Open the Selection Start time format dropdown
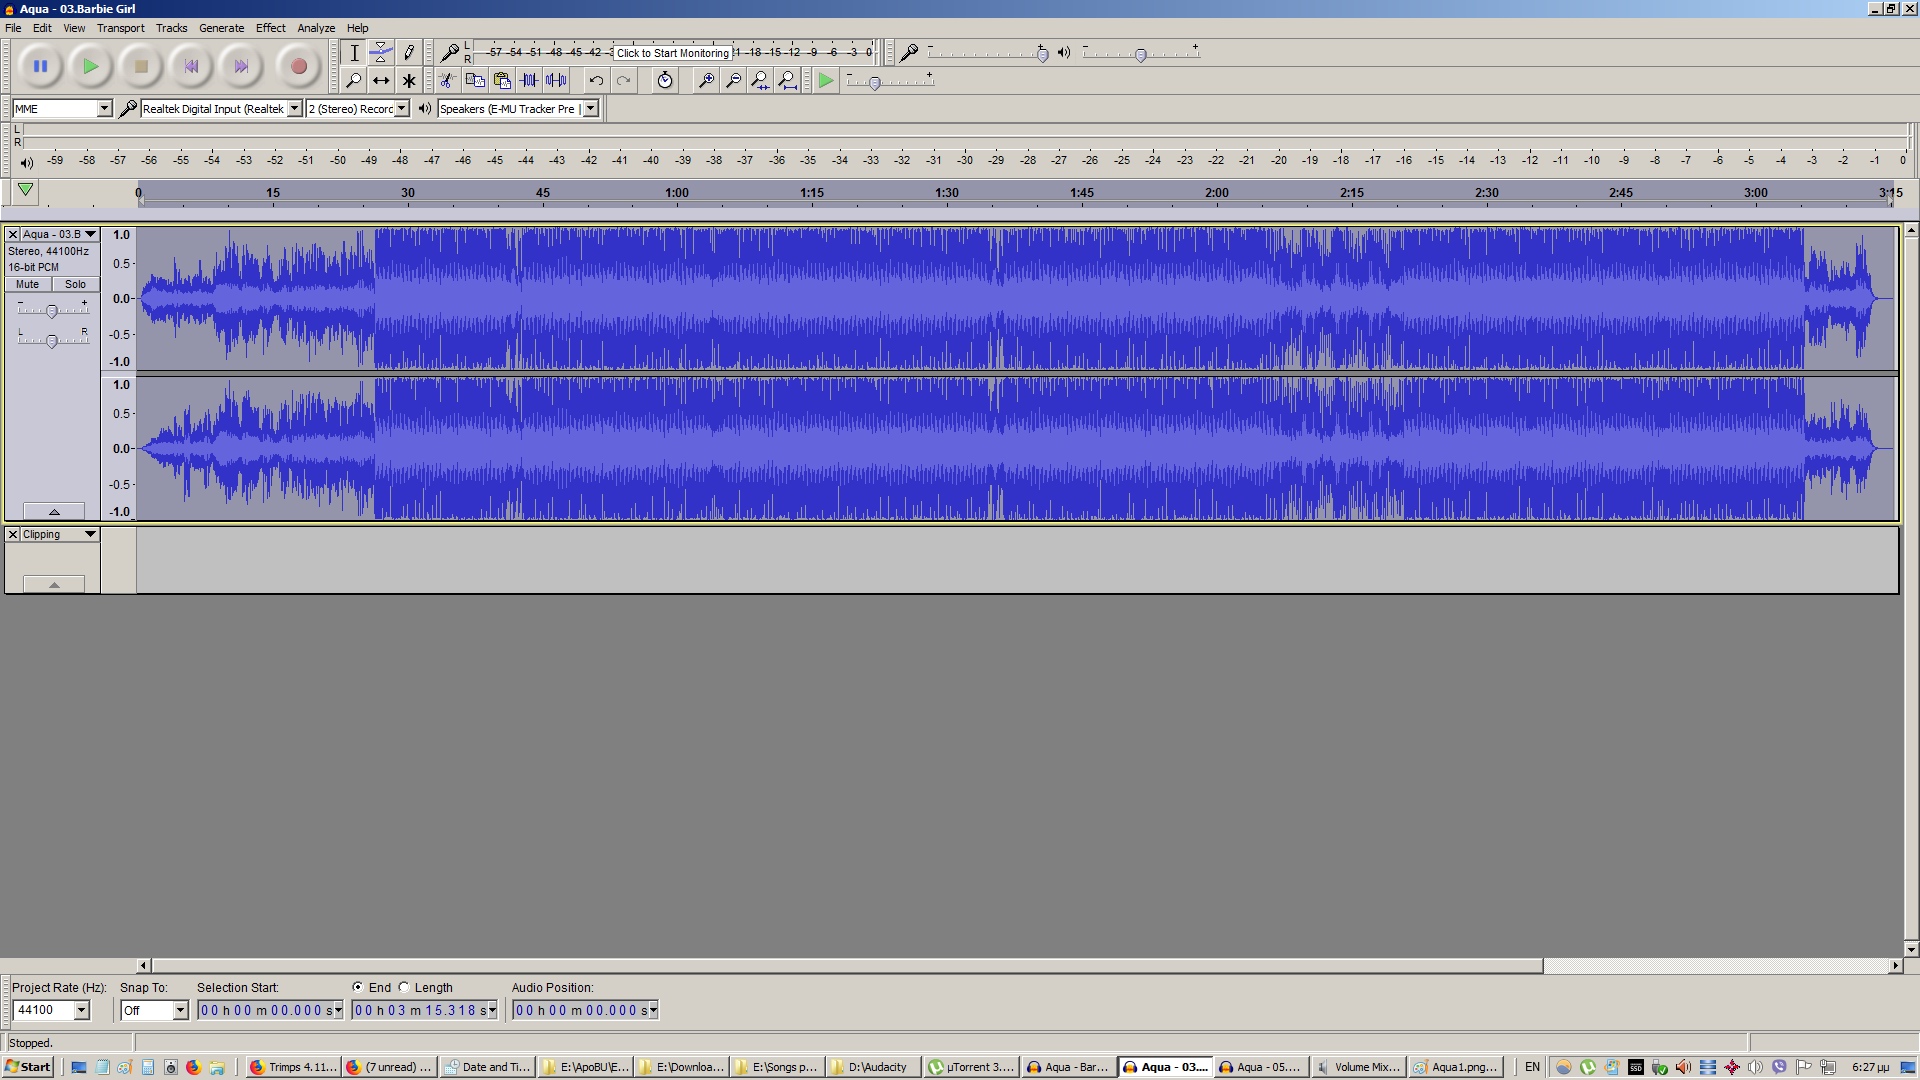This screenshot has width=1920, height=1080. tap(338, 1010)
